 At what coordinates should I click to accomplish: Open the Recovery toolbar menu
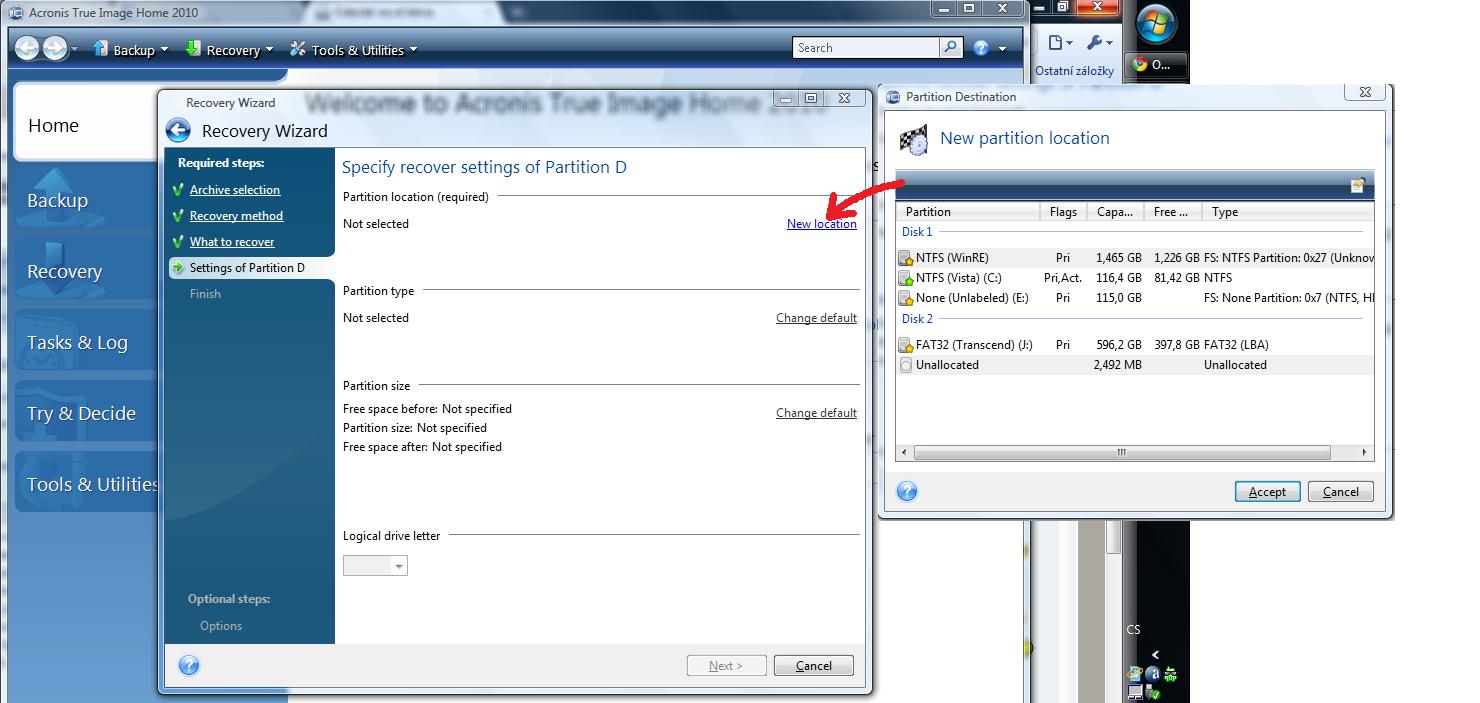(228, 49)
